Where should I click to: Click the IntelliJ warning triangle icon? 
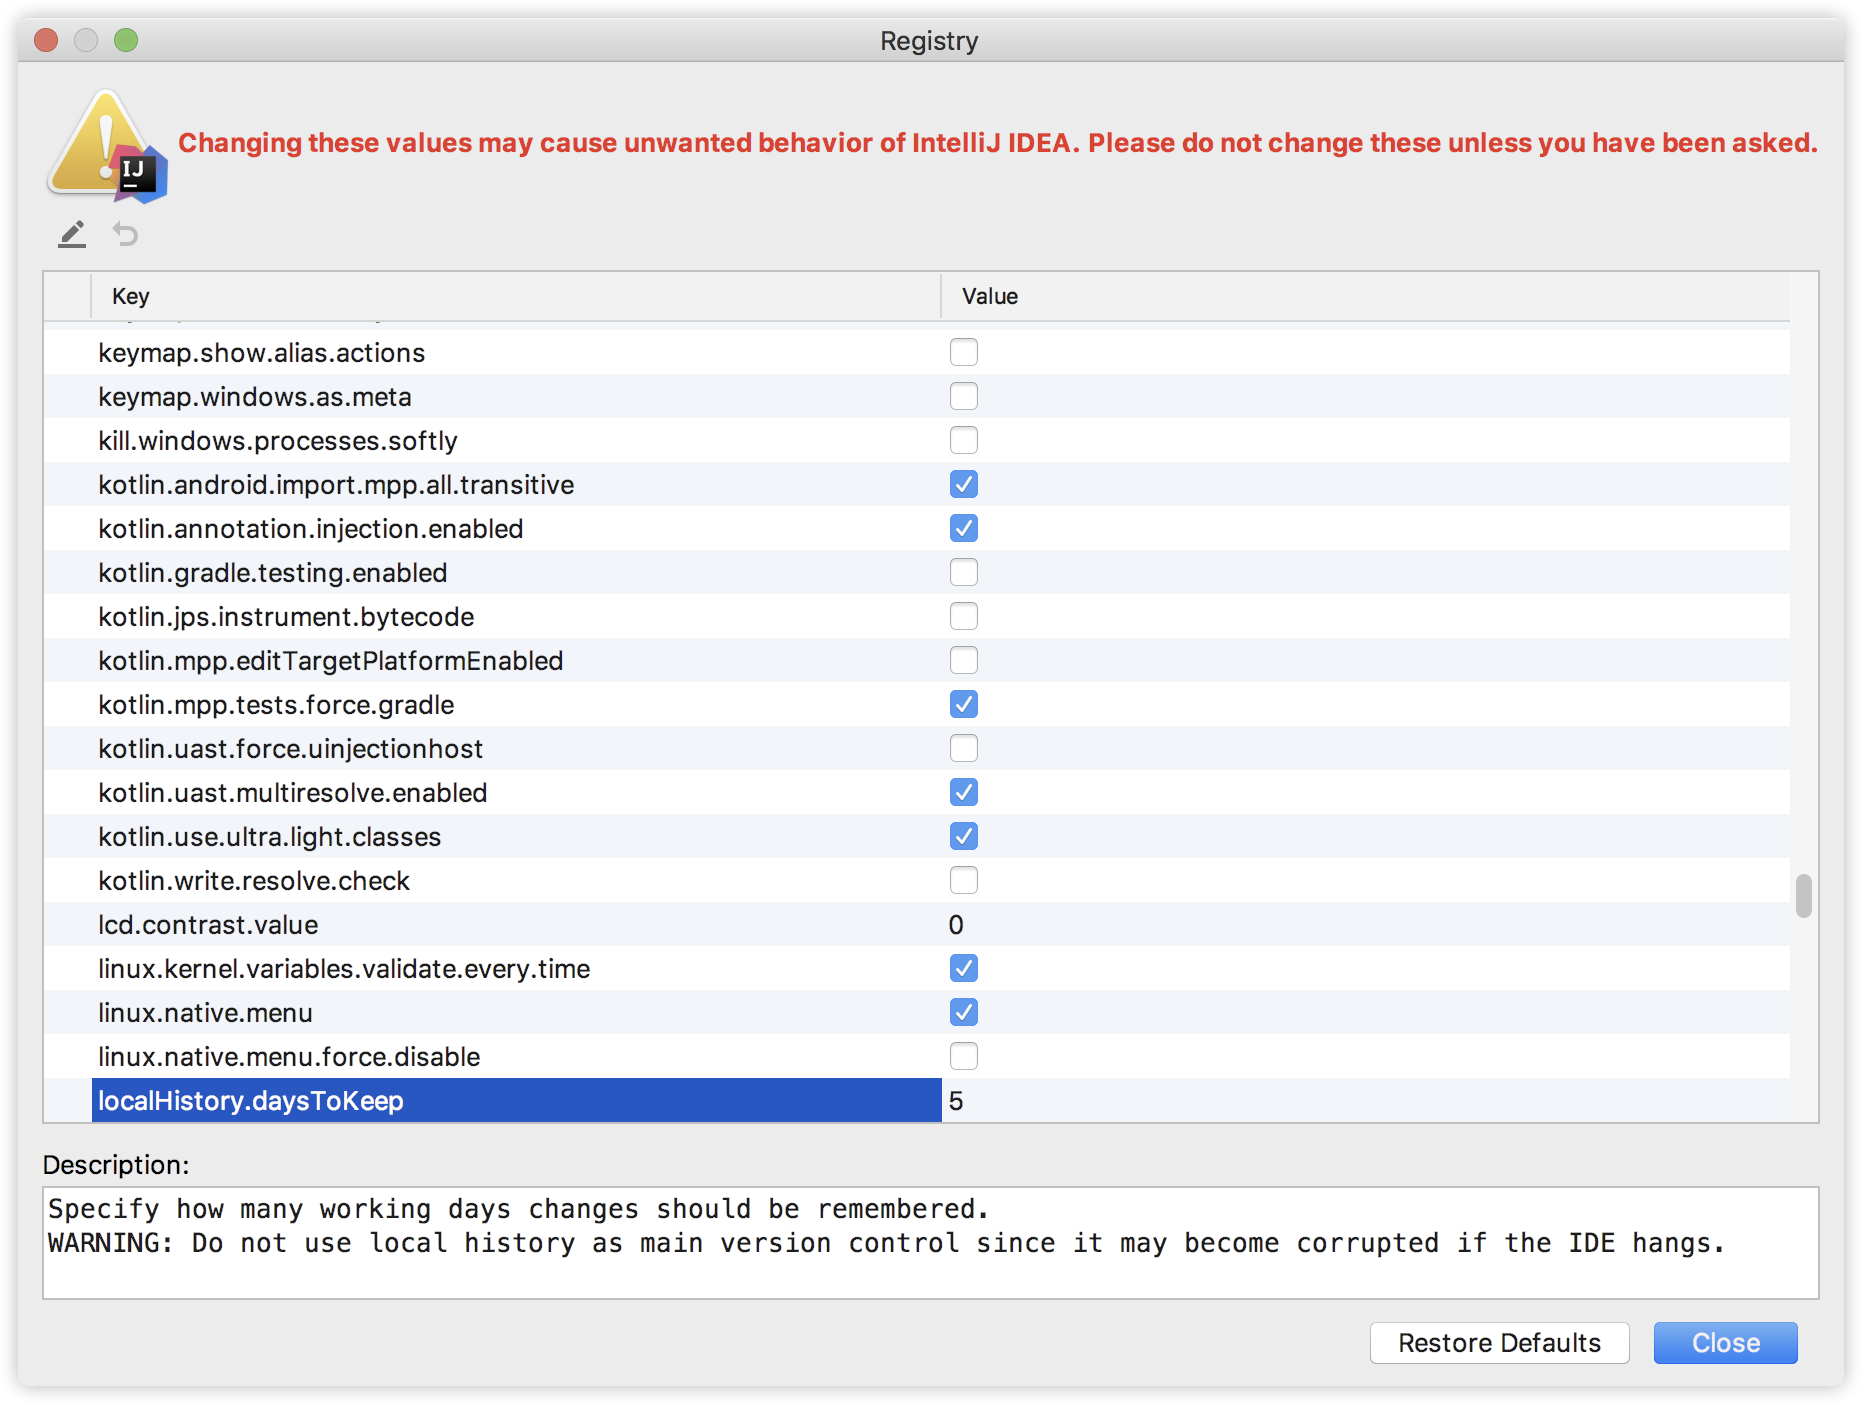pyautogui.click(x=106, y=146)
